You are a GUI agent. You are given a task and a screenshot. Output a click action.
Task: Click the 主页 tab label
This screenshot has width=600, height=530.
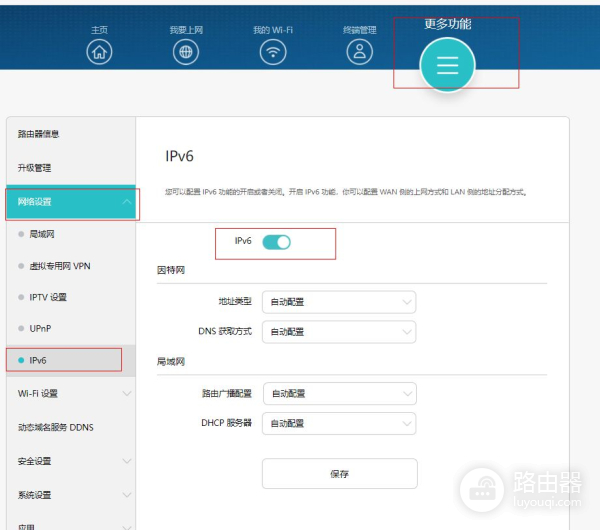[99, 30]
